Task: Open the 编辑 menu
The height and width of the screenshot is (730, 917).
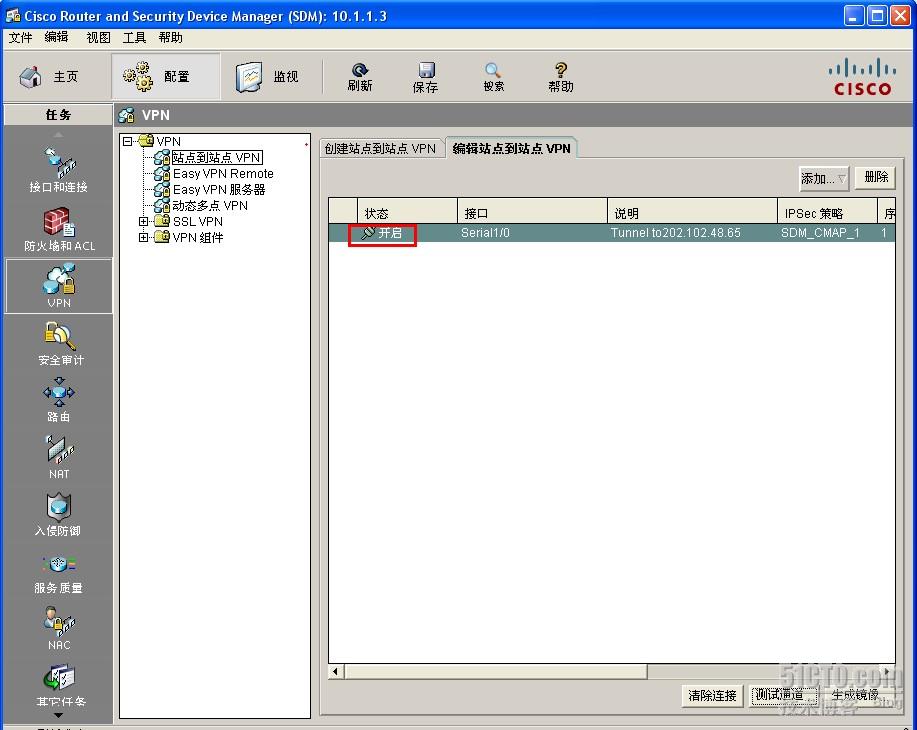Action: (56, 37)
